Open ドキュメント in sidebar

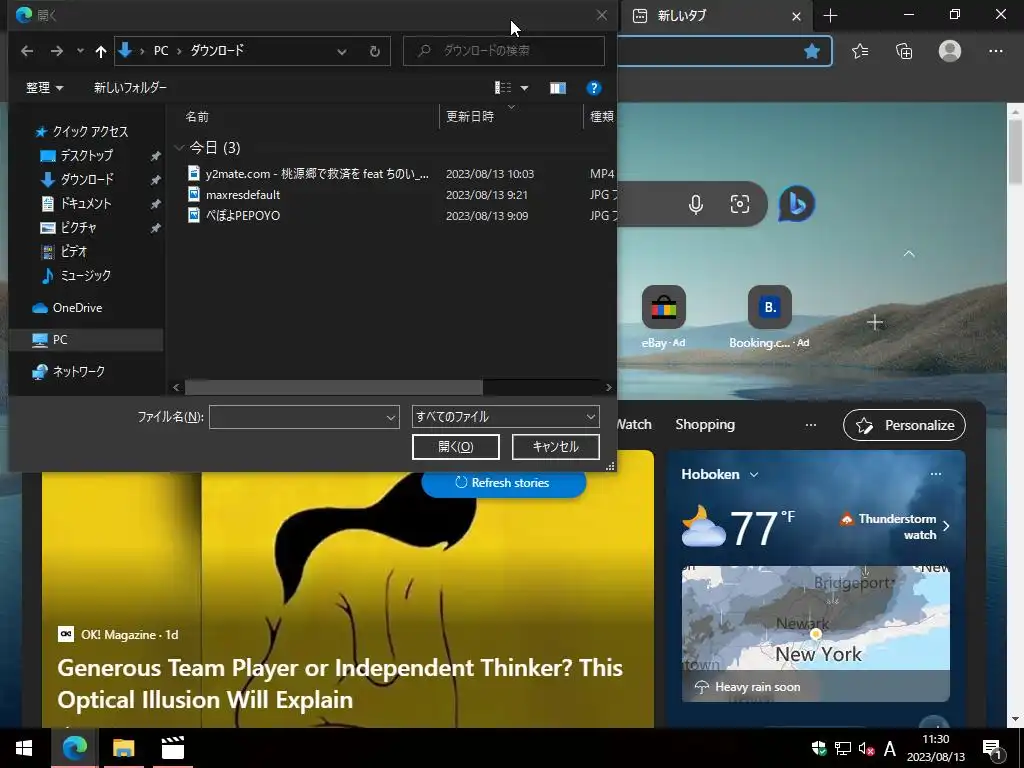86,203
